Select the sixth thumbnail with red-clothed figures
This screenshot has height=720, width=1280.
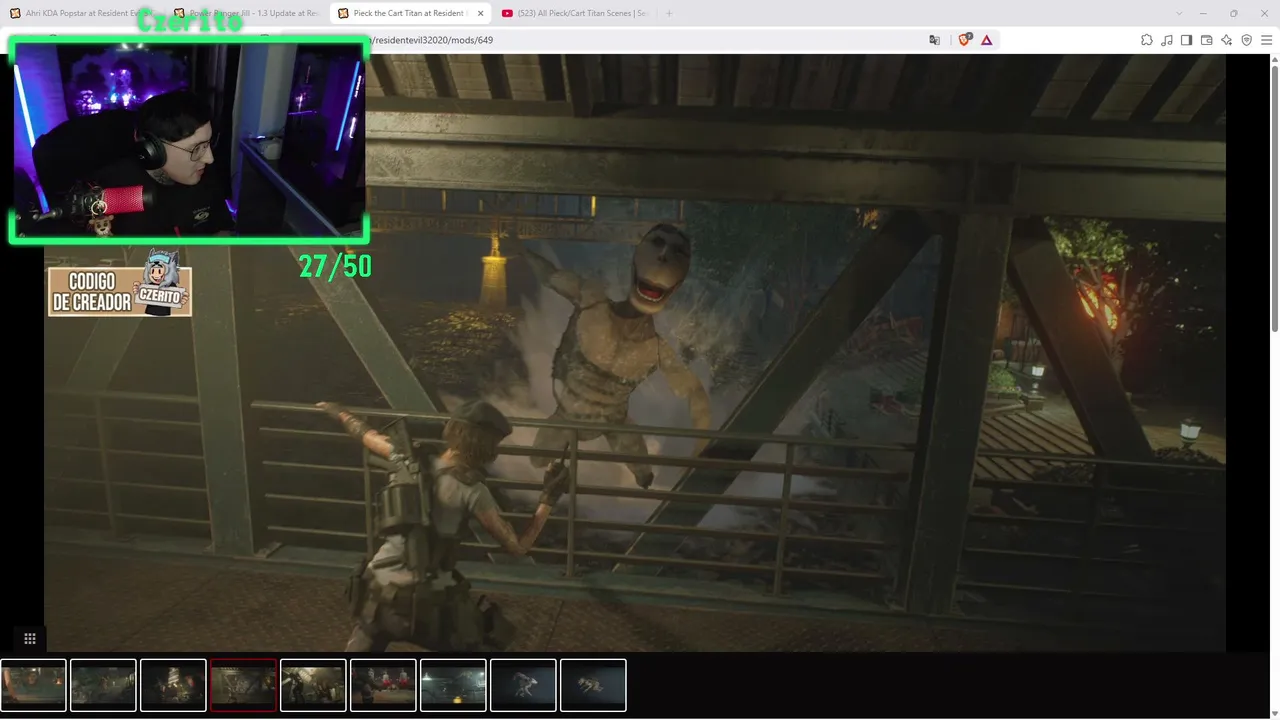[383, 685]
